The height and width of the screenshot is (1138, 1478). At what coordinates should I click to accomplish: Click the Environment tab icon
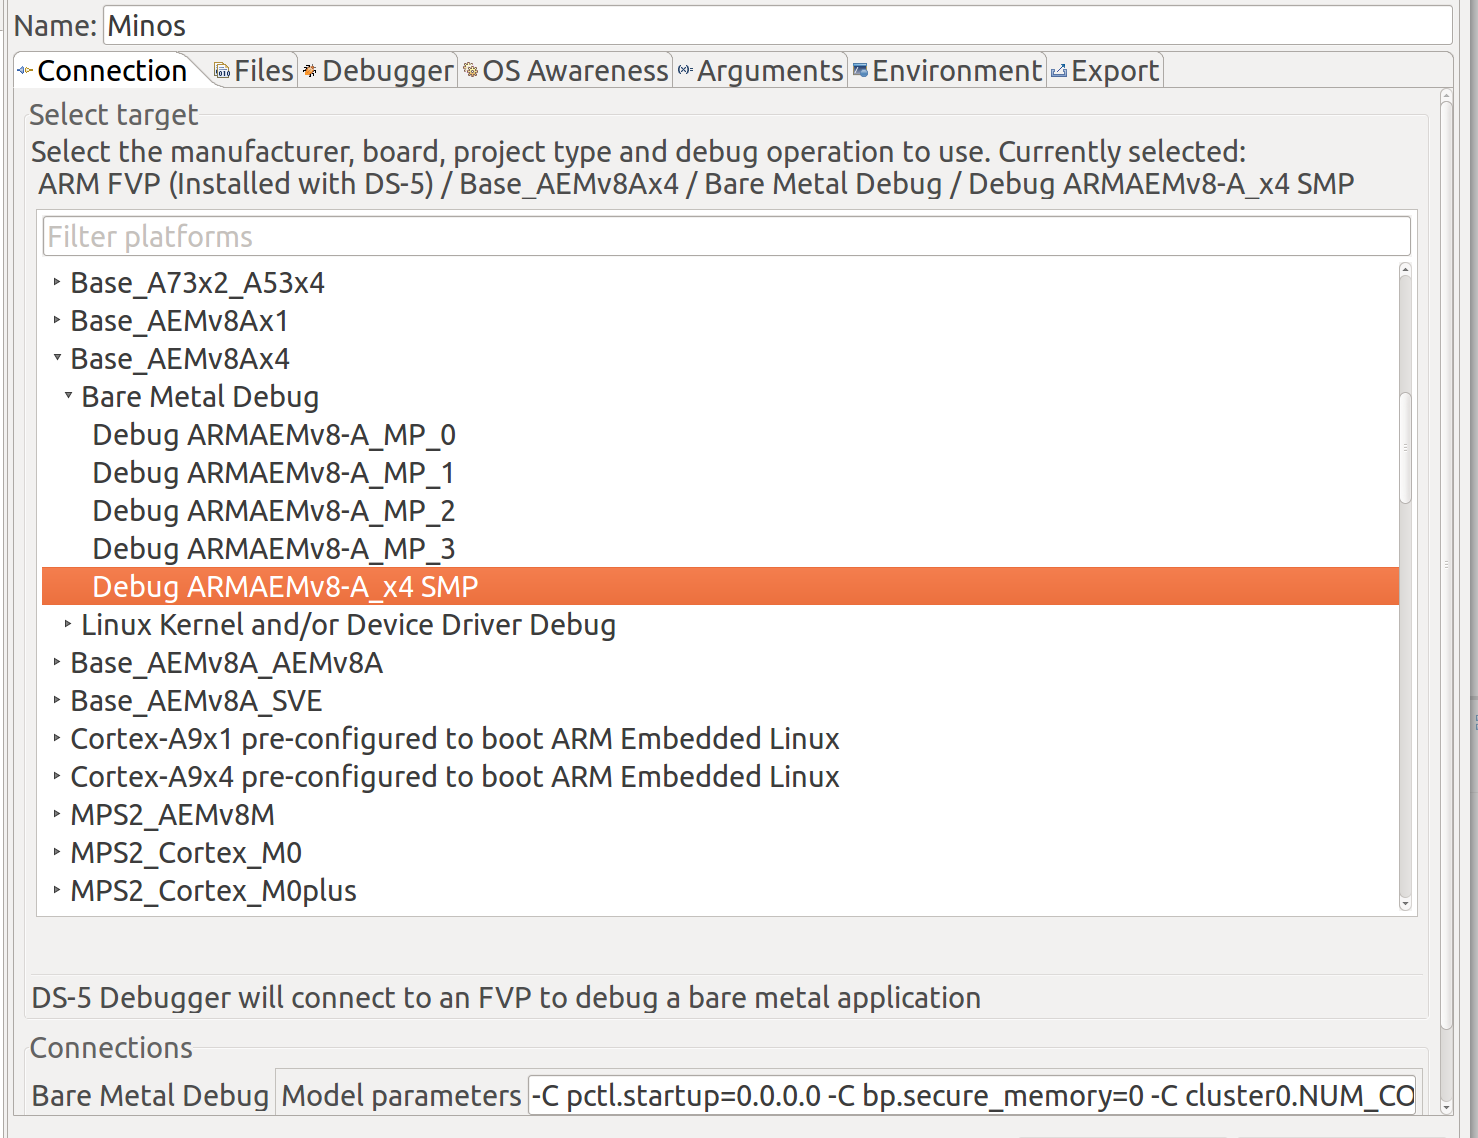point(858,70)
